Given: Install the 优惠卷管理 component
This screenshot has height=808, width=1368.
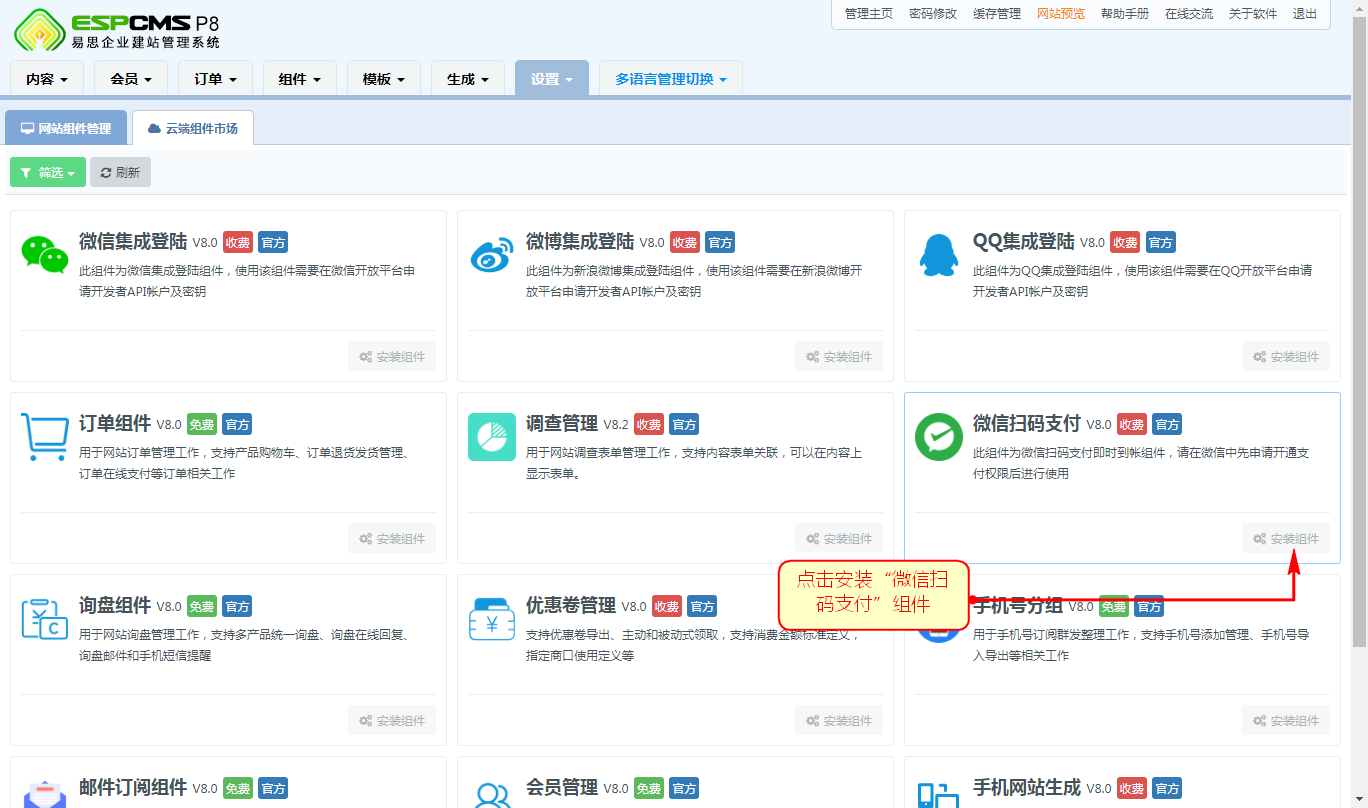Looking at the screenshot, I should pos(839,721).
